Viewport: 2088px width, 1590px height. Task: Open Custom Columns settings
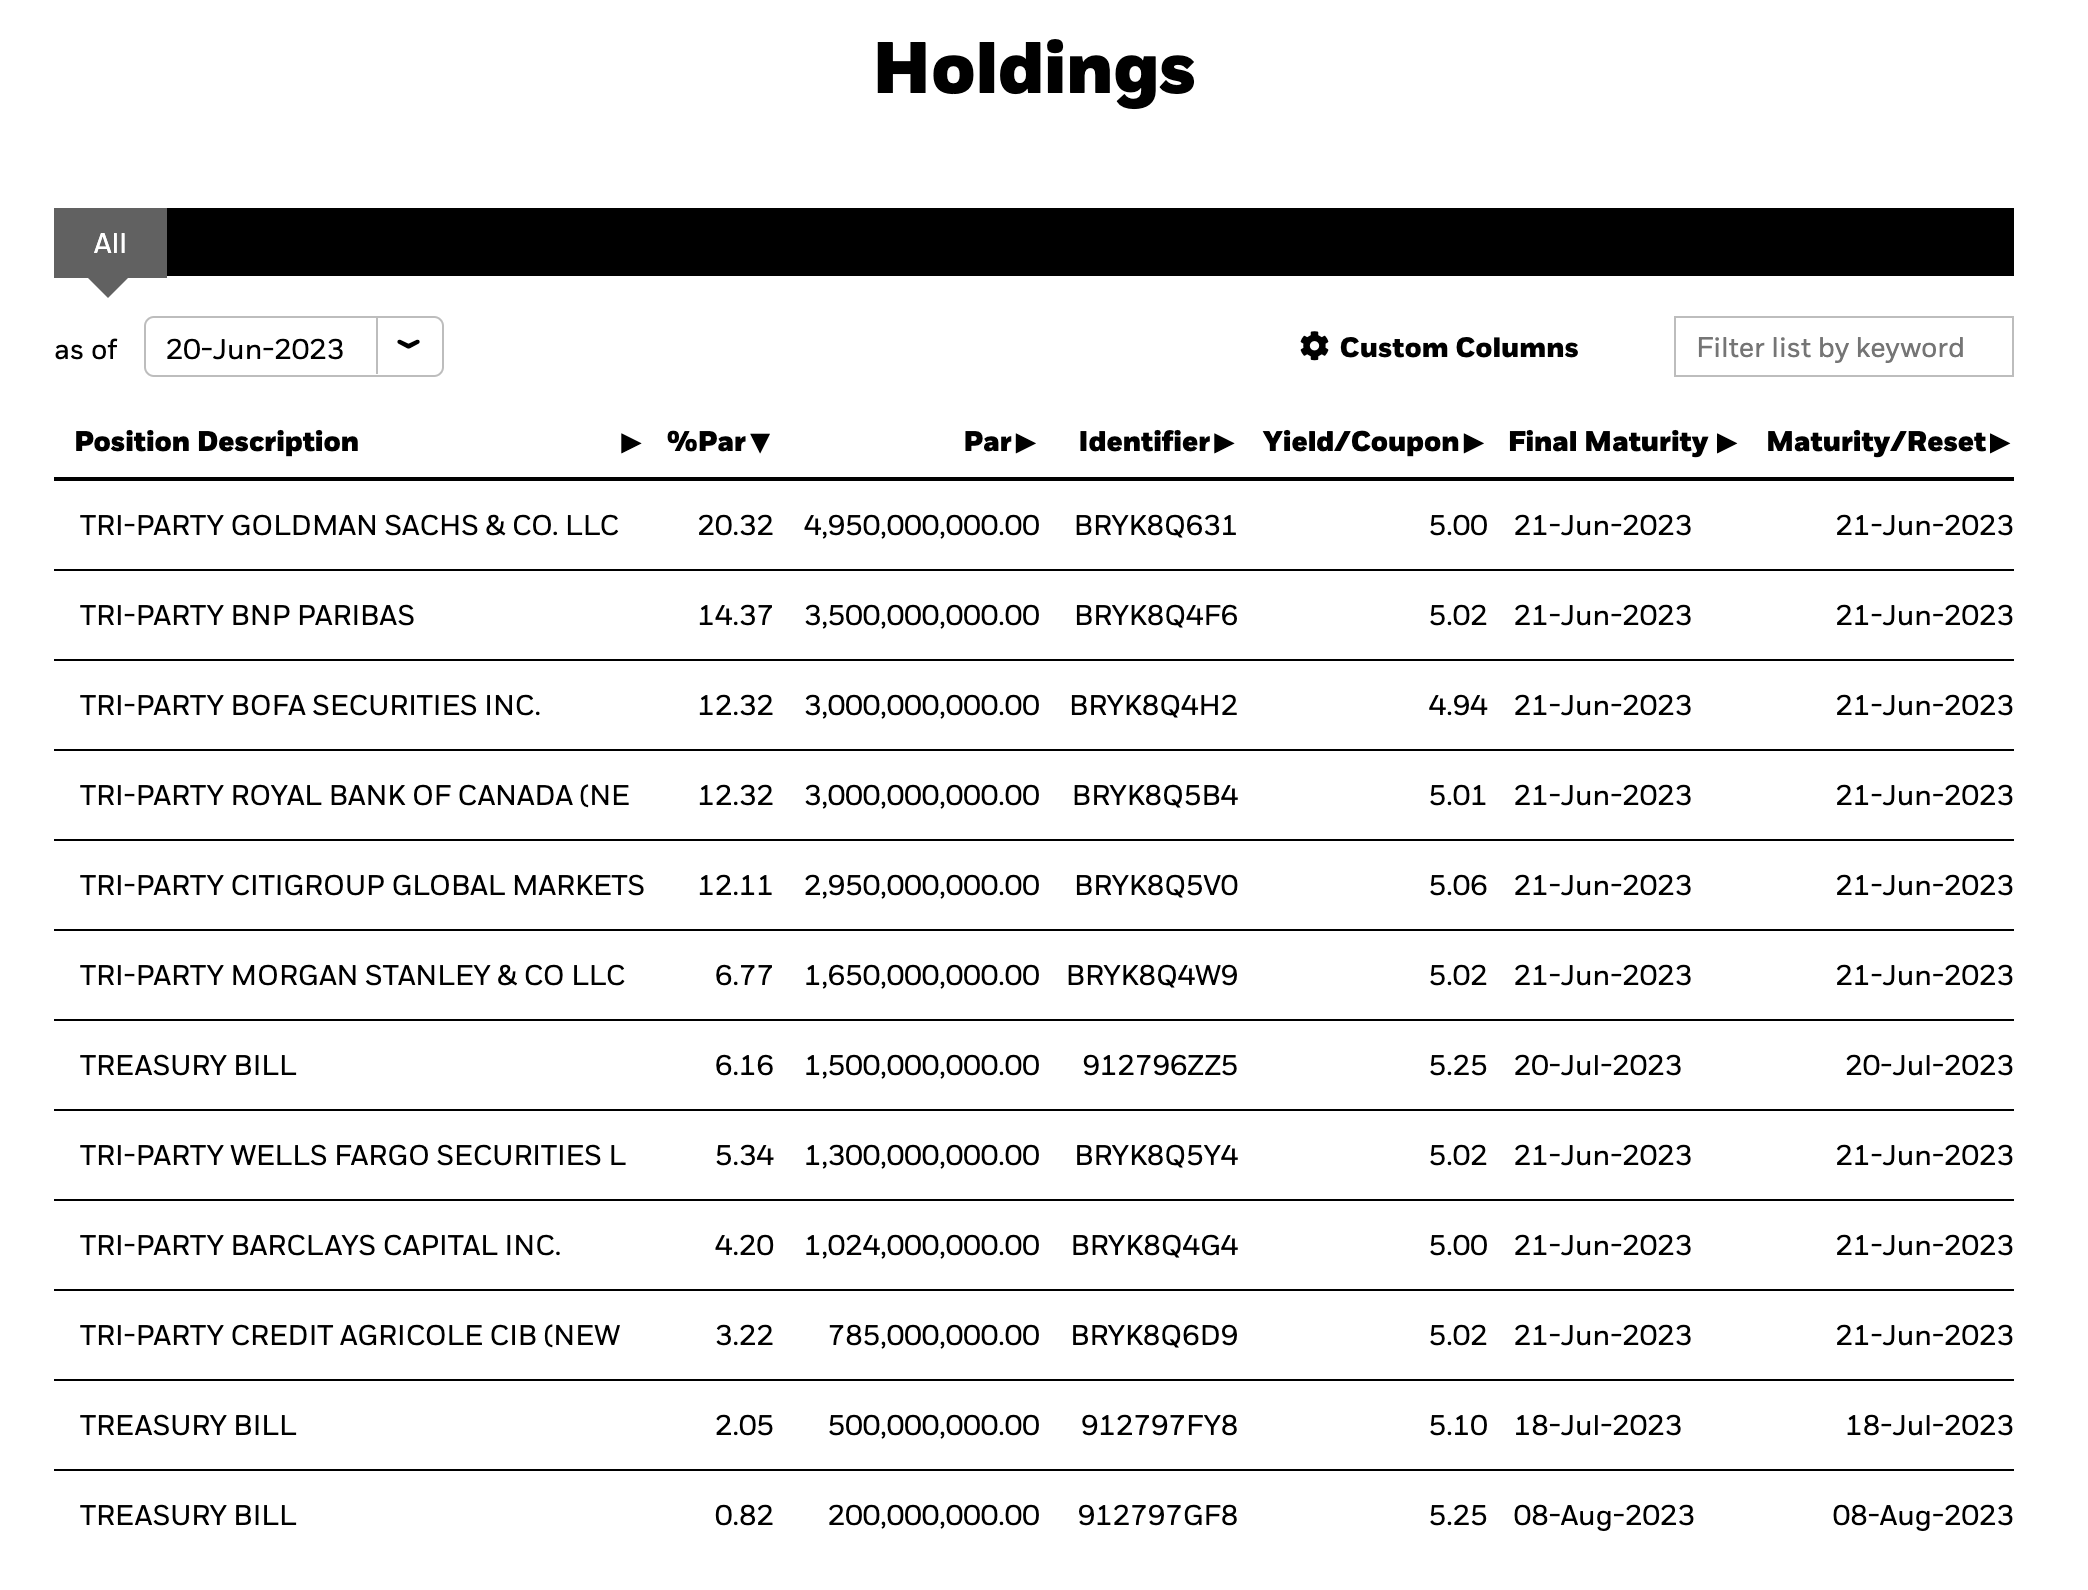[1439, 347]
